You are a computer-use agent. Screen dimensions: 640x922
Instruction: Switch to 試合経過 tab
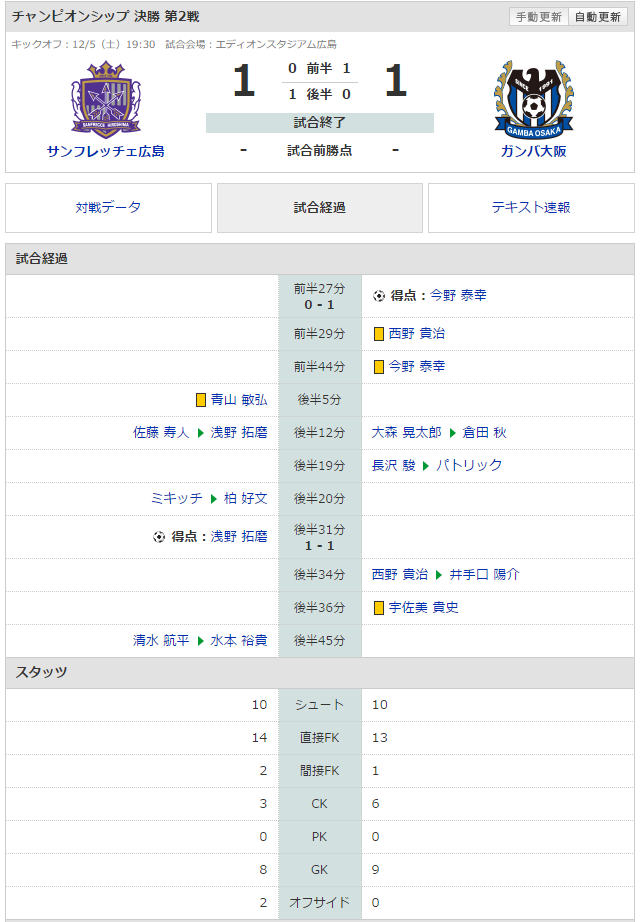(319, 208)
